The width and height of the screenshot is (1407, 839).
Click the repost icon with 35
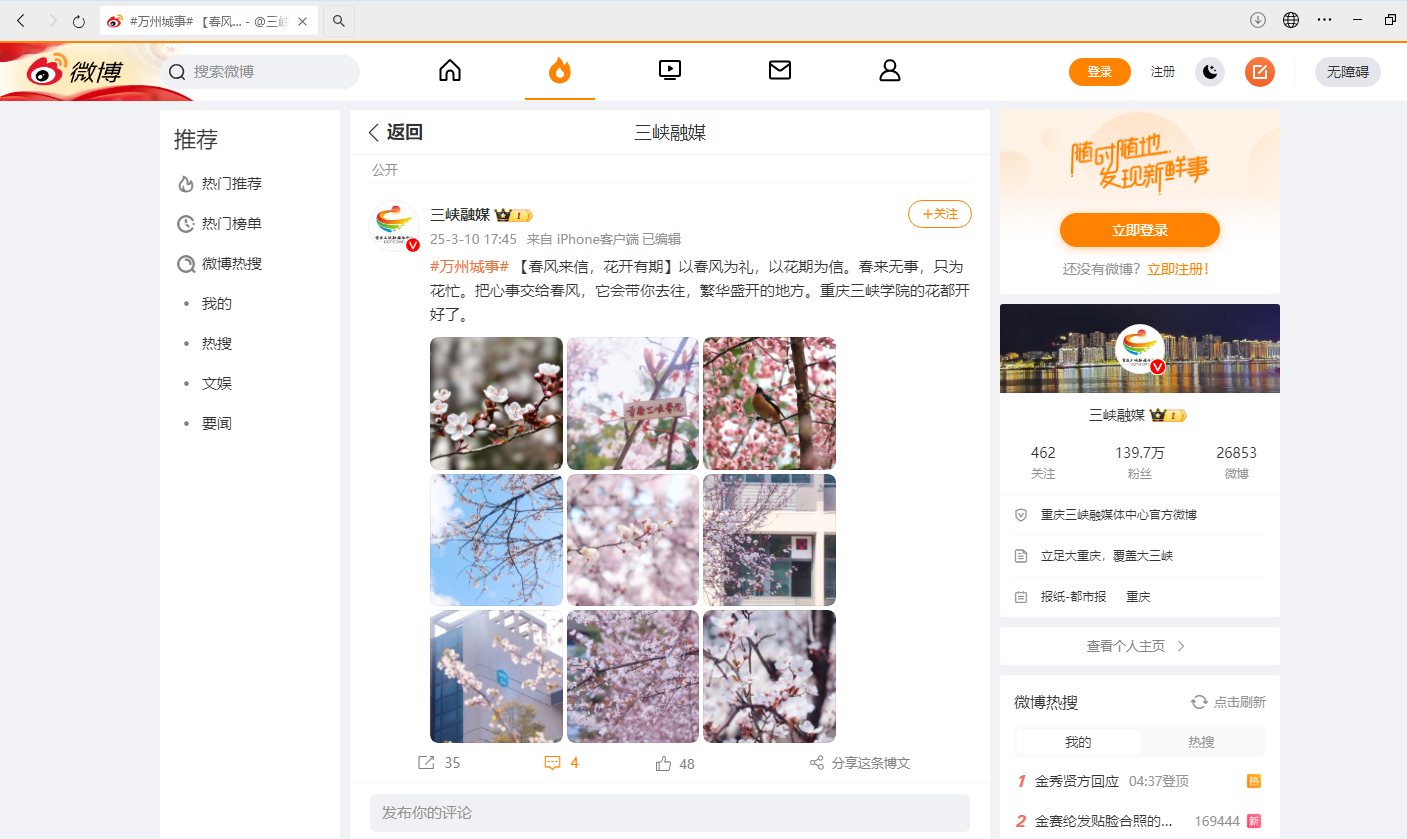[427, 763]
